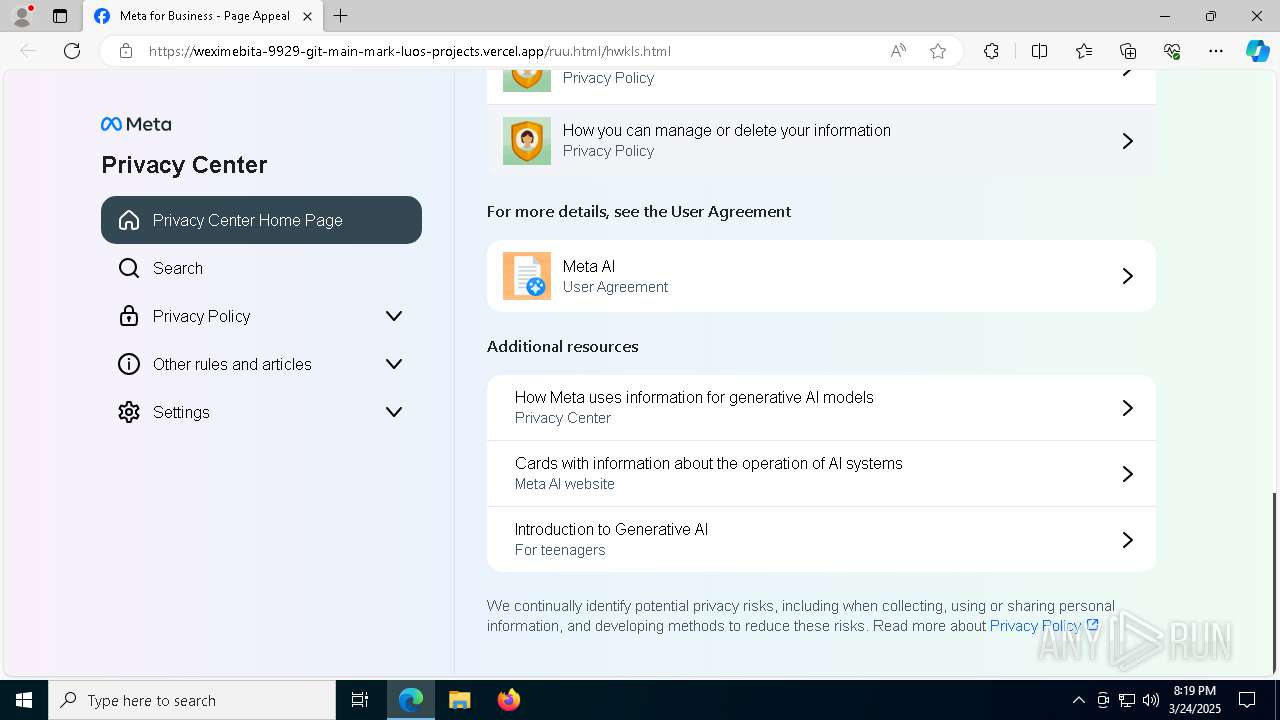Open Edge Settings and more menu
The height and width of the screenshot is (720, 1280).
(1216, 51)
